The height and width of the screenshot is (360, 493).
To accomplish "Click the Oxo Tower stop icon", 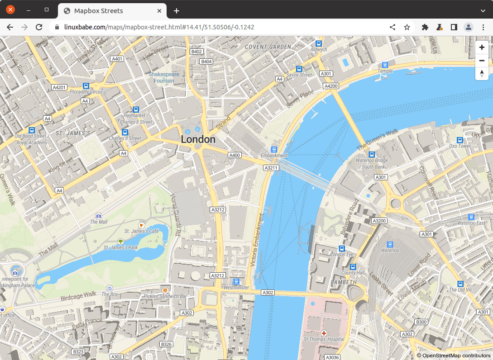I will (460, 140).
